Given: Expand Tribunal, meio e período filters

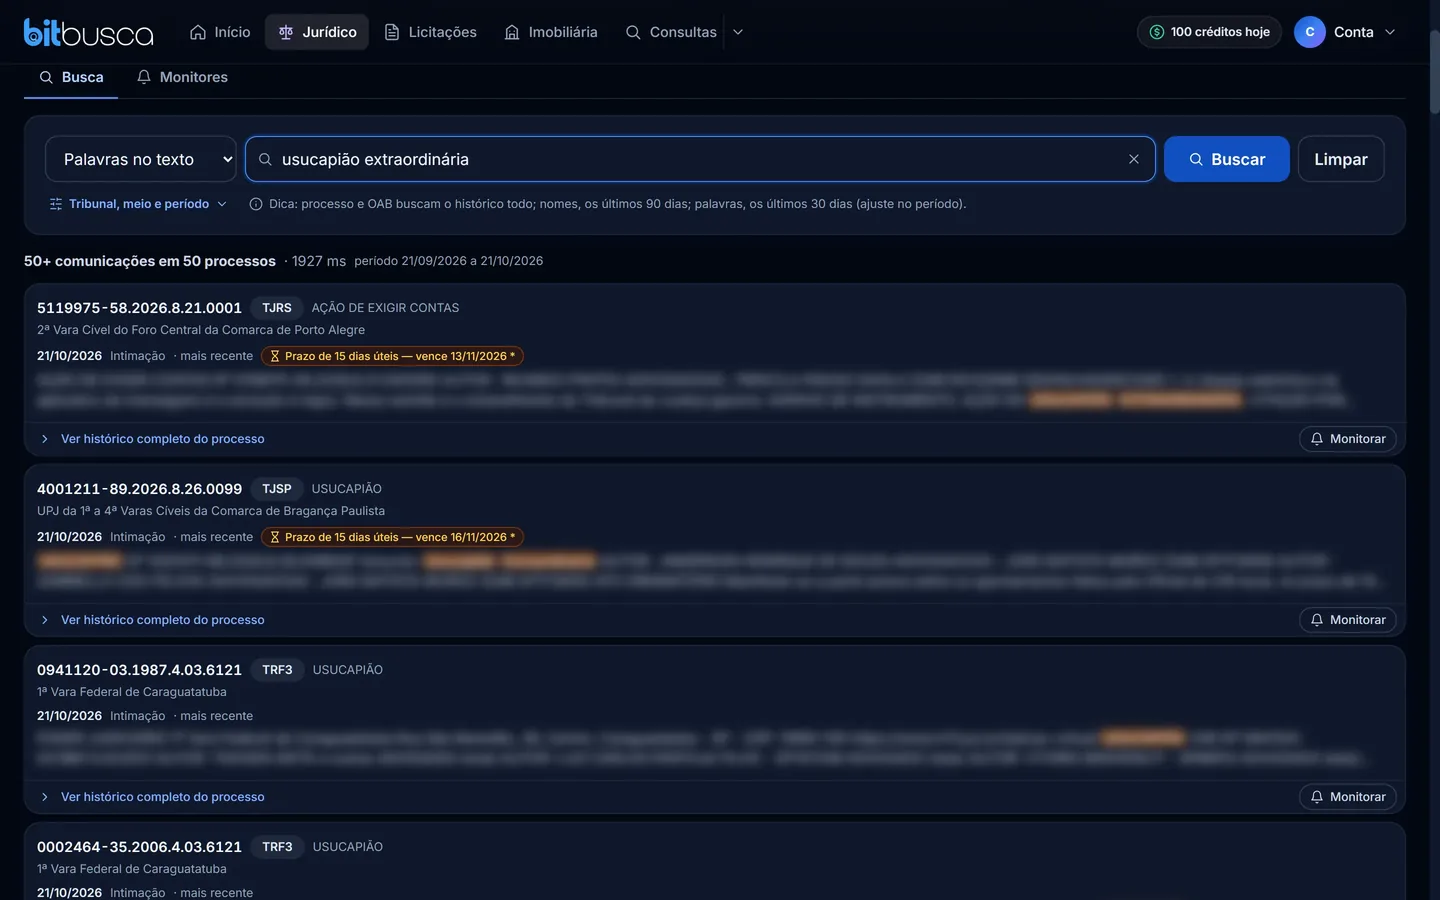Looking at the screenshot, I should [x=138, y=204].
